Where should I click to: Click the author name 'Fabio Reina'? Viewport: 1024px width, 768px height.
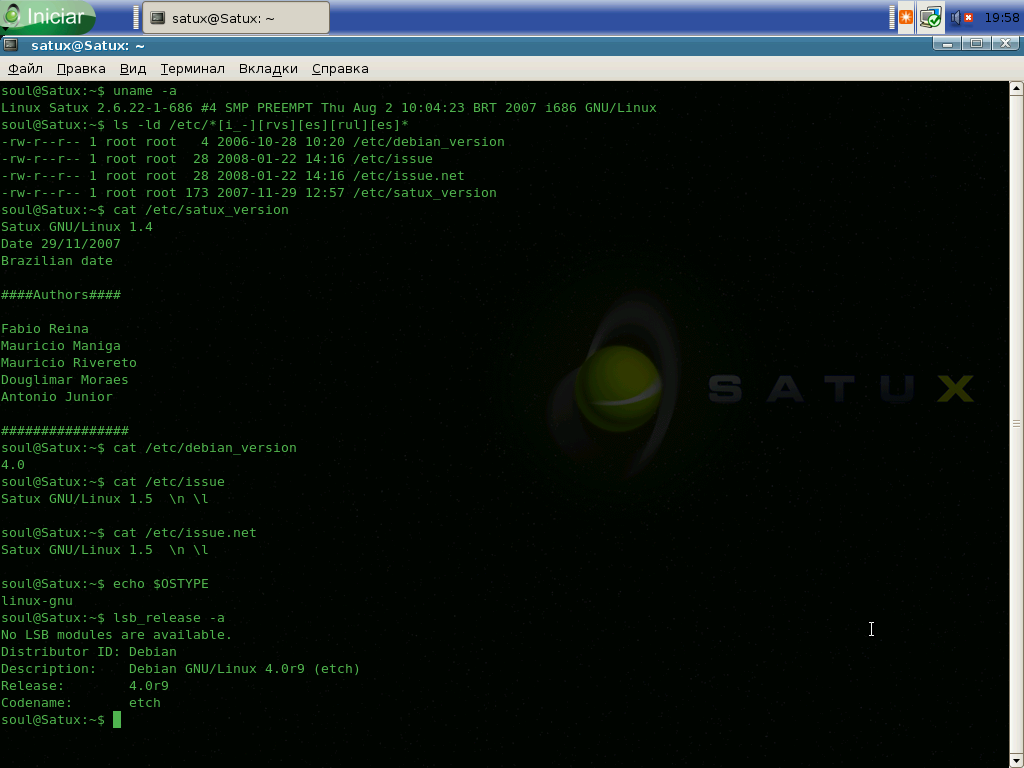coord(44,328)
